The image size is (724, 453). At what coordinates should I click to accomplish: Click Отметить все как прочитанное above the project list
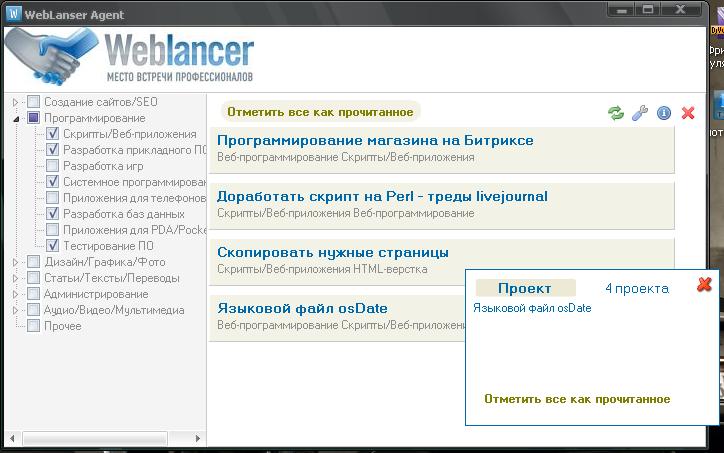tap(320, 112)
